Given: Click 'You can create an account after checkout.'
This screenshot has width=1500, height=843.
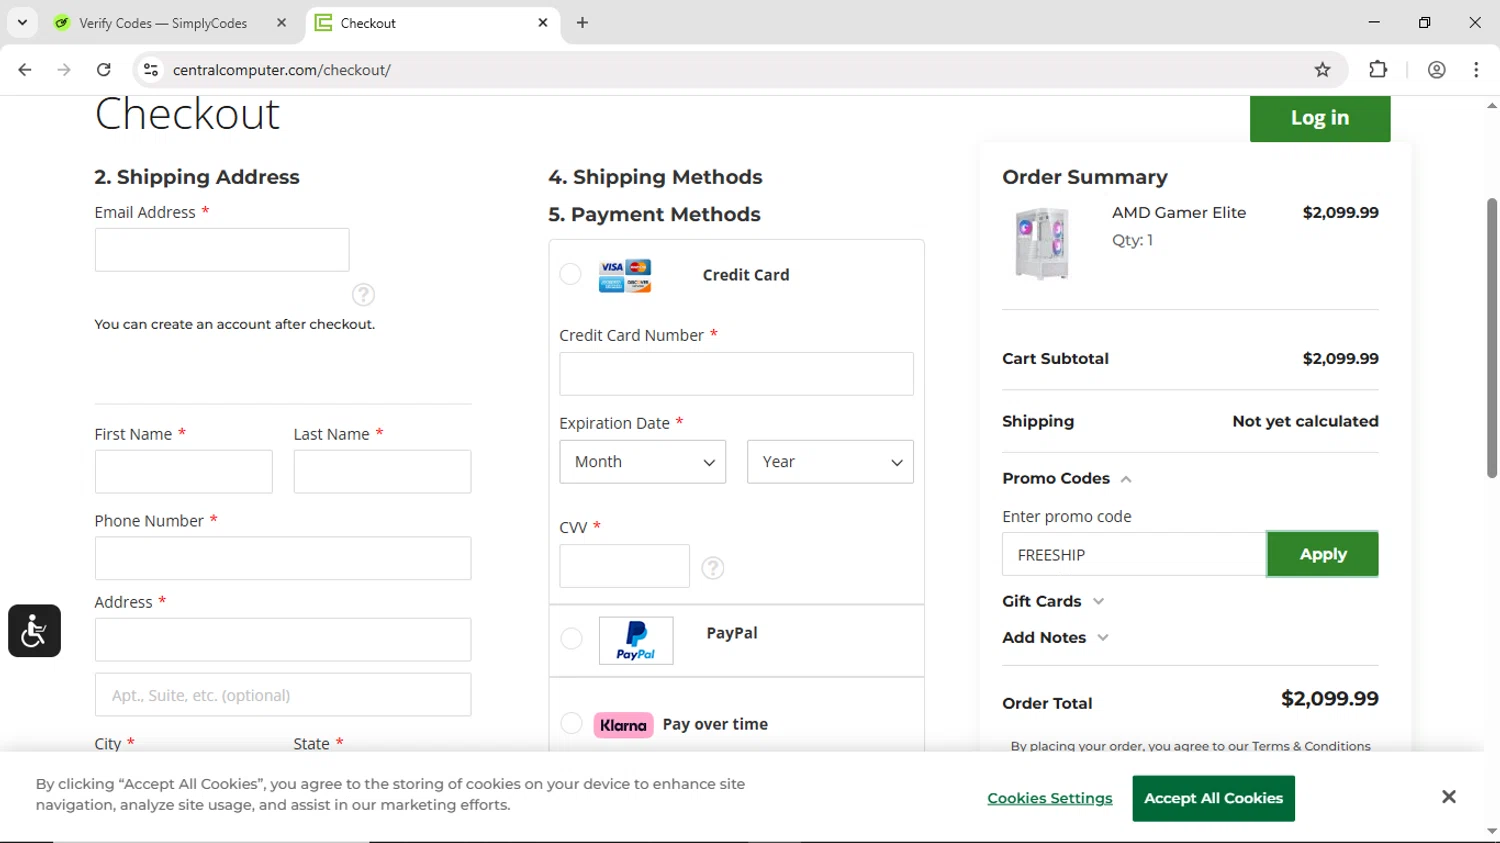Looking at the screenshot, I should coord(235,324).
